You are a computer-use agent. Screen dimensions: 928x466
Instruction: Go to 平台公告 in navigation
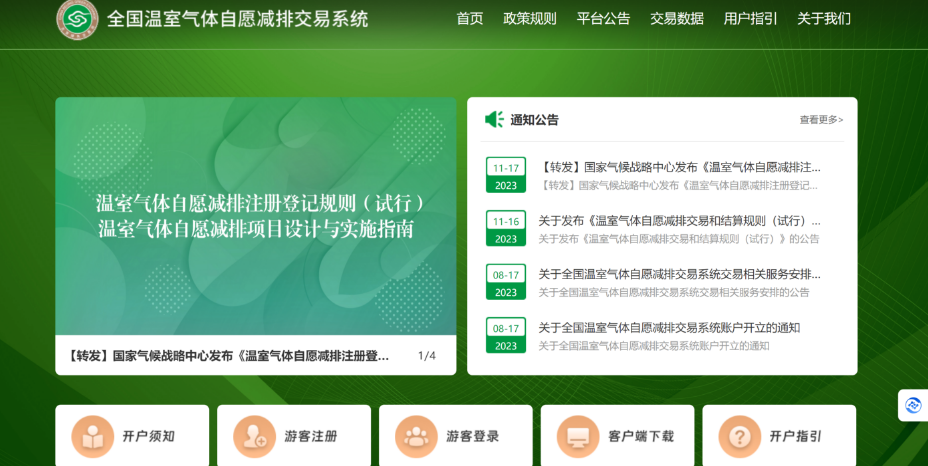pyautogui.click(x=603, y=19)
